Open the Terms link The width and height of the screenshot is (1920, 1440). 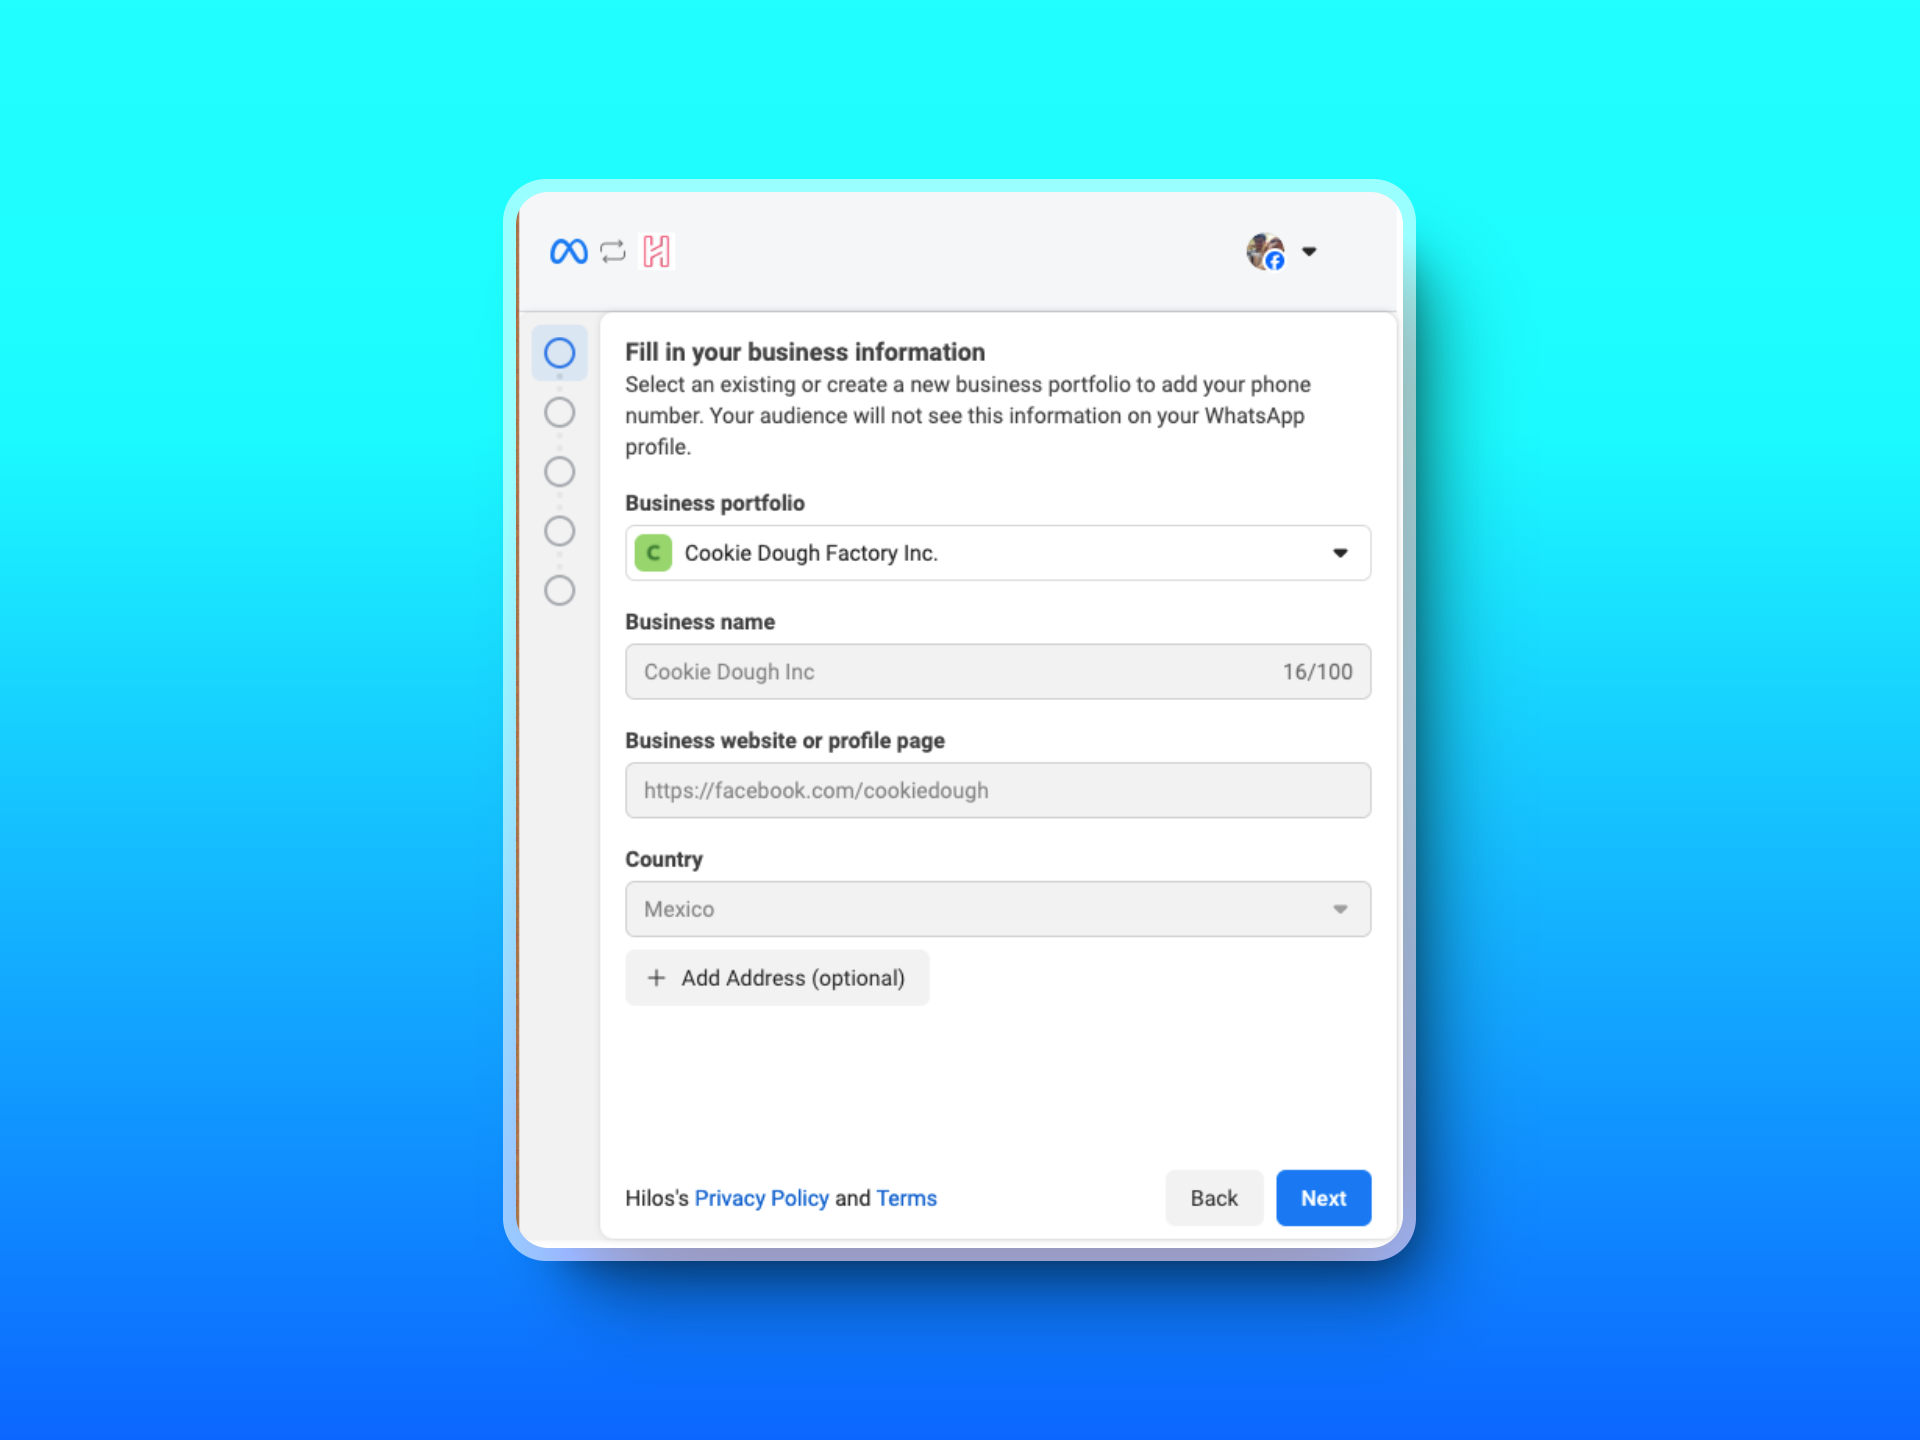(906, 1198)
